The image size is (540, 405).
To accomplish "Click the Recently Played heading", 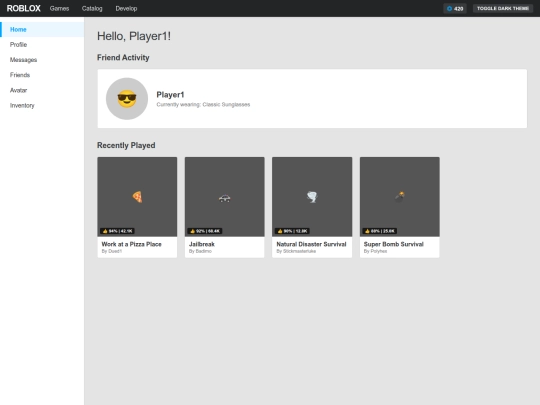I will 126,145.
